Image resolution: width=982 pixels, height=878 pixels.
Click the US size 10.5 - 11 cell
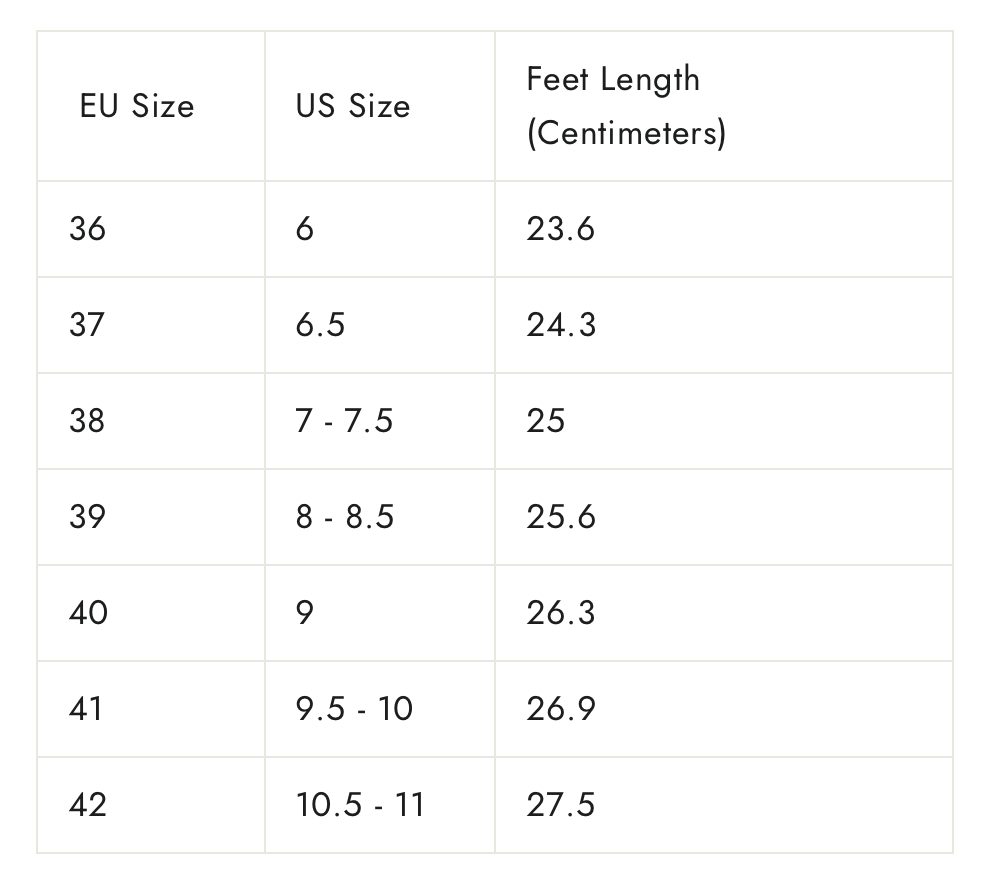click(360, 805)
